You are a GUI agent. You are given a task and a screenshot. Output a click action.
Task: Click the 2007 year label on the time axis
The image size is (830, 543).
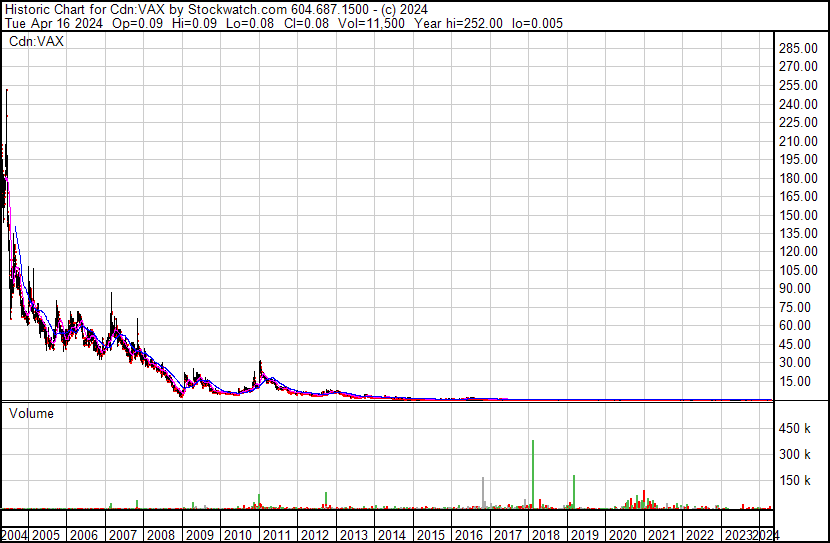pos(123,535)
